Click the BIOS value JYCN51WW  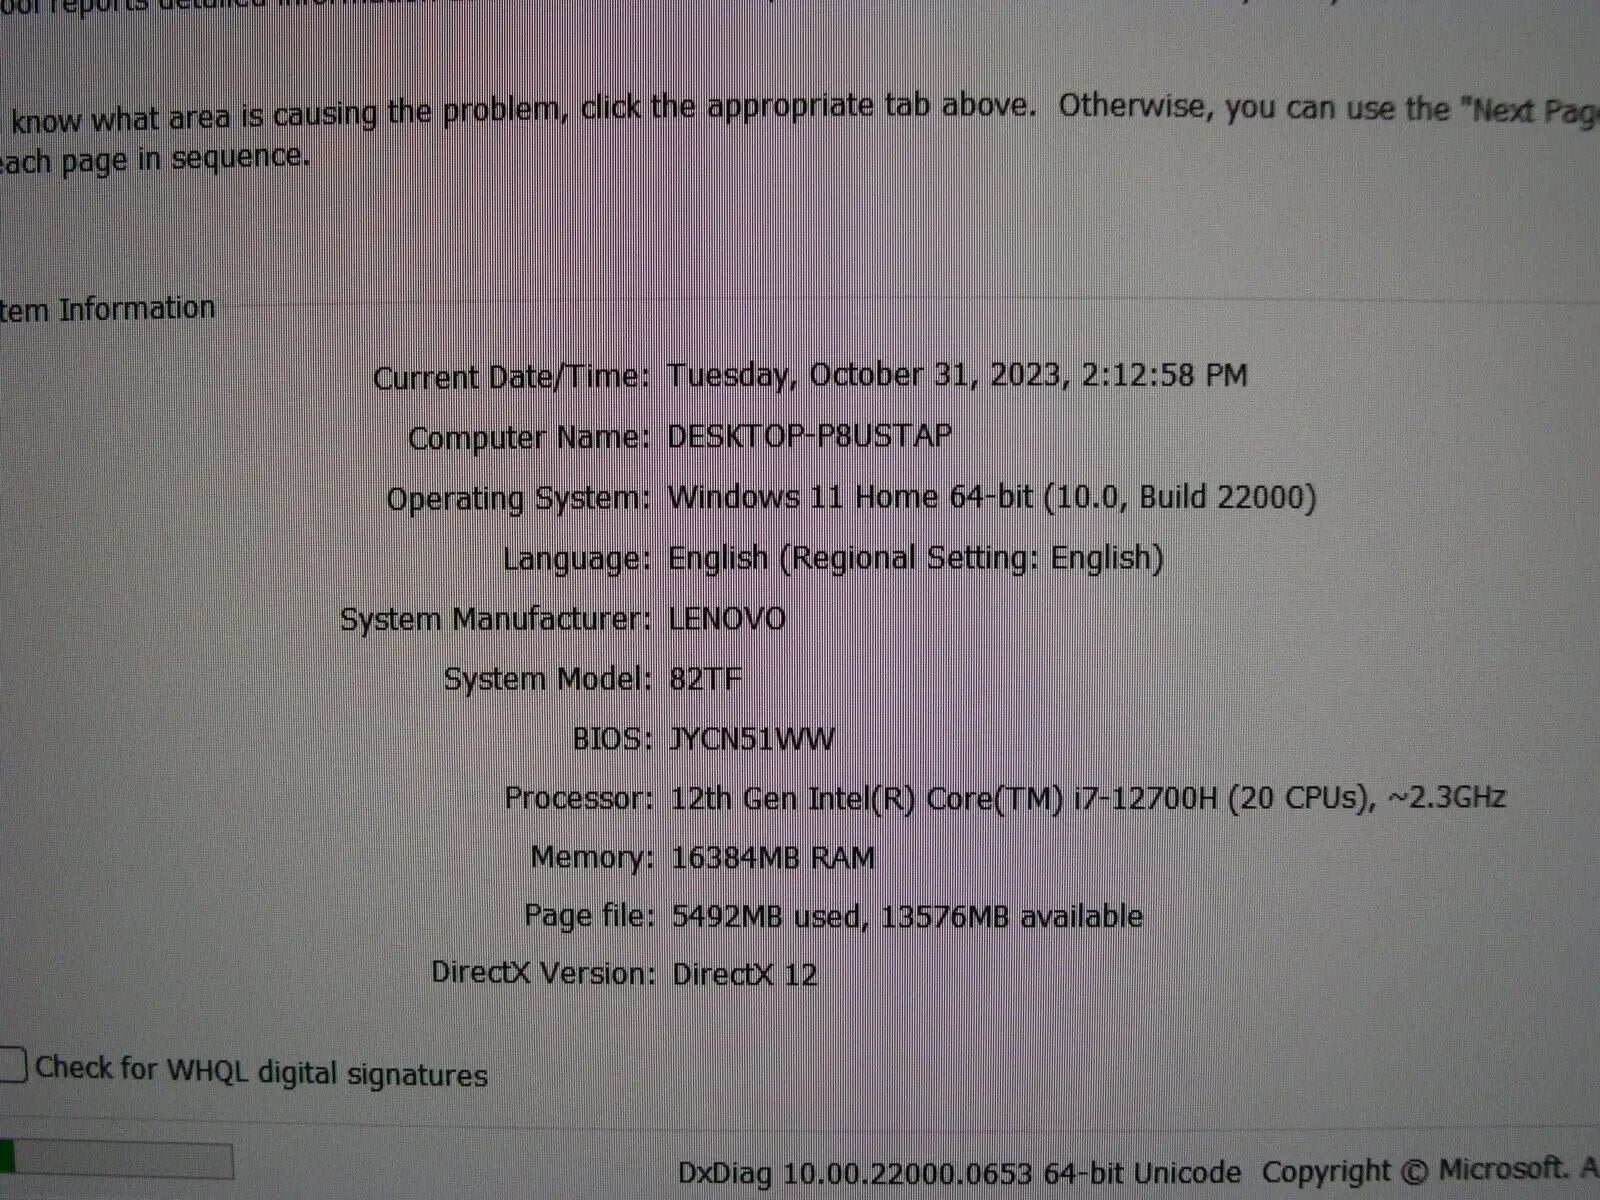coord(752,739)
